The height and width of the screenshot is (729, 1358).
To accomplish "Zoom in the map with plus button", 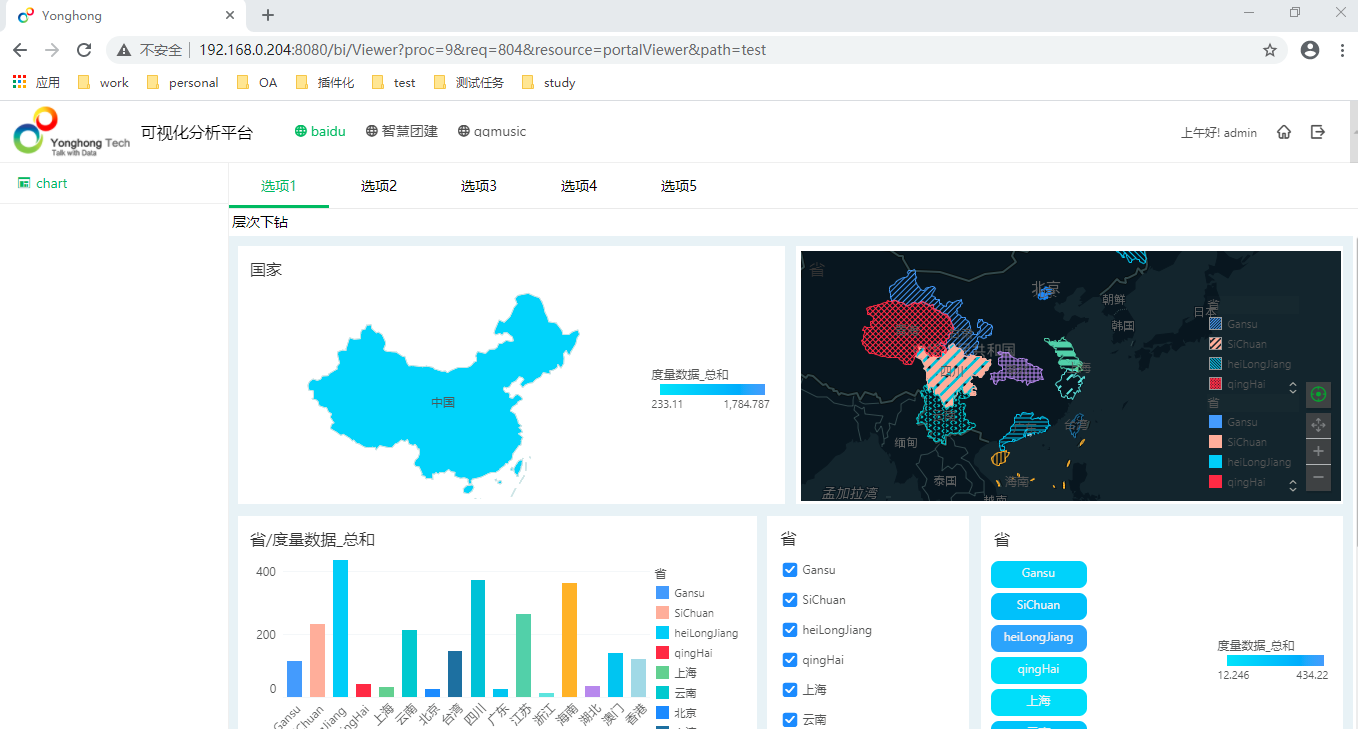I will (x=1318, y=451).
